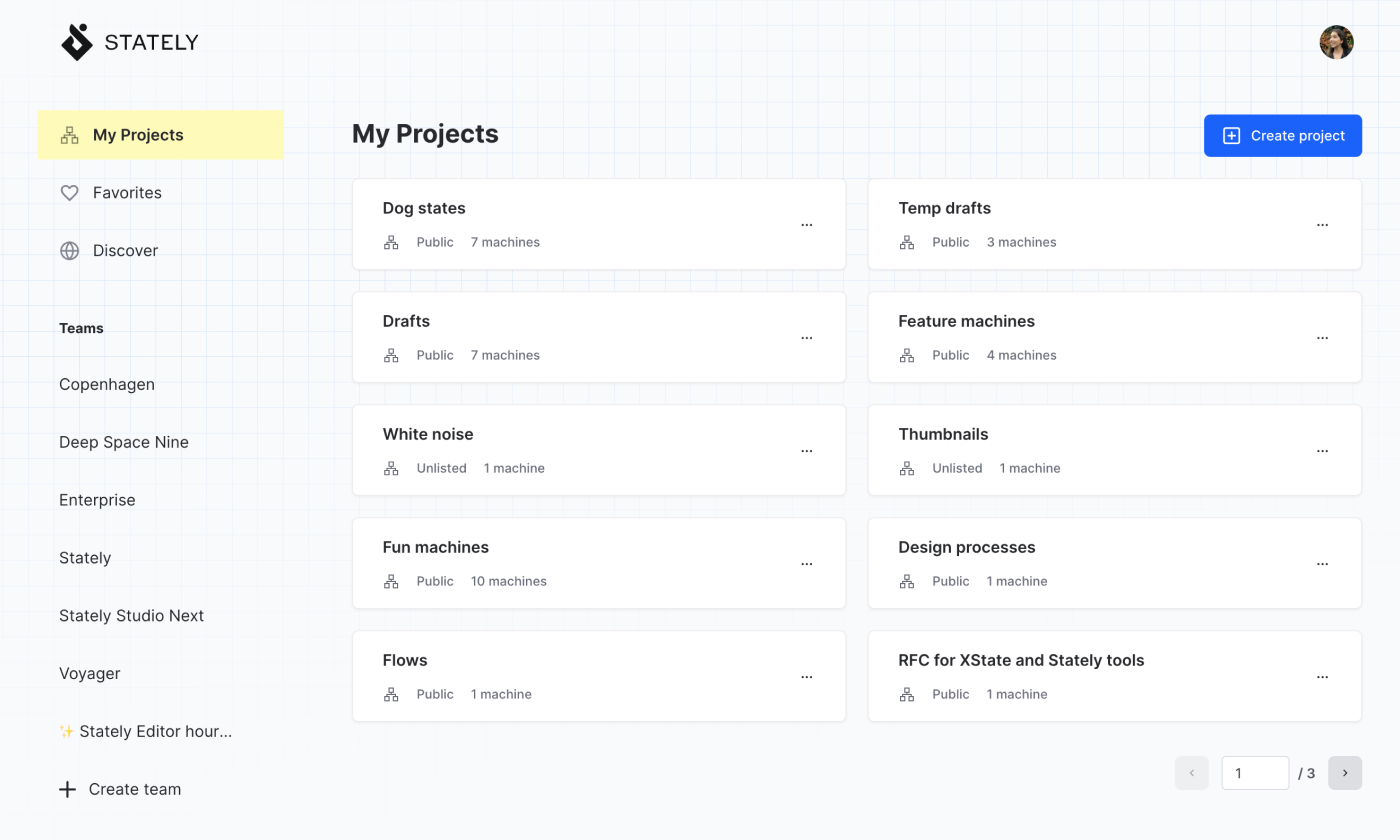Click the Stately logo icon
This screenshot has height=840, width=1400.
click(77, 42)
